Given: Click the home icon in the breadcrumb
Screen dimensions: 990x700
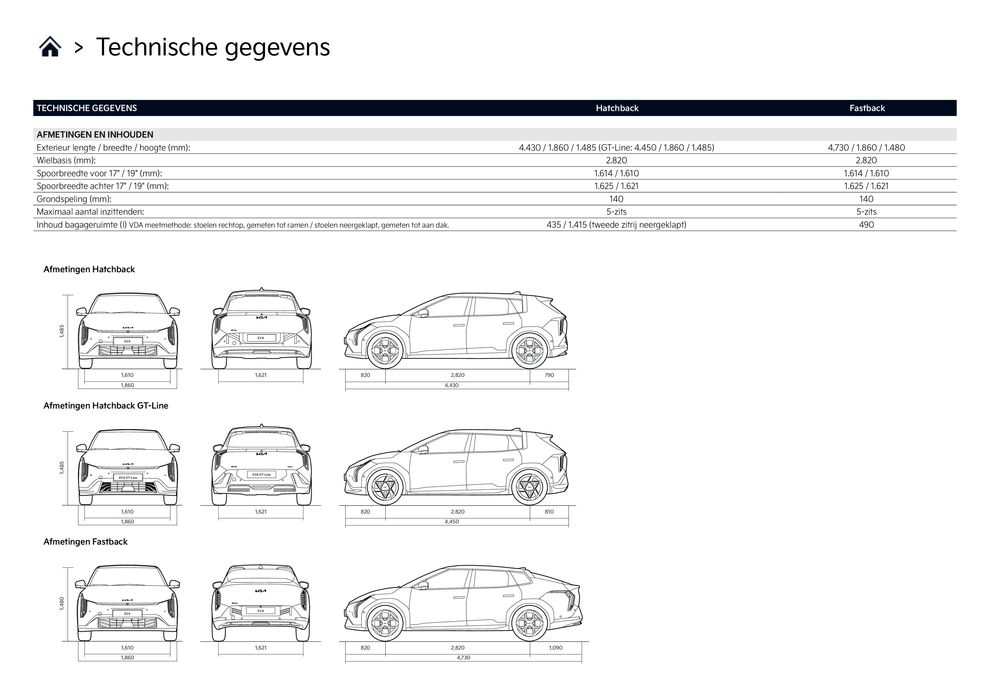Looking at the screenshot, I should point(49,47).
